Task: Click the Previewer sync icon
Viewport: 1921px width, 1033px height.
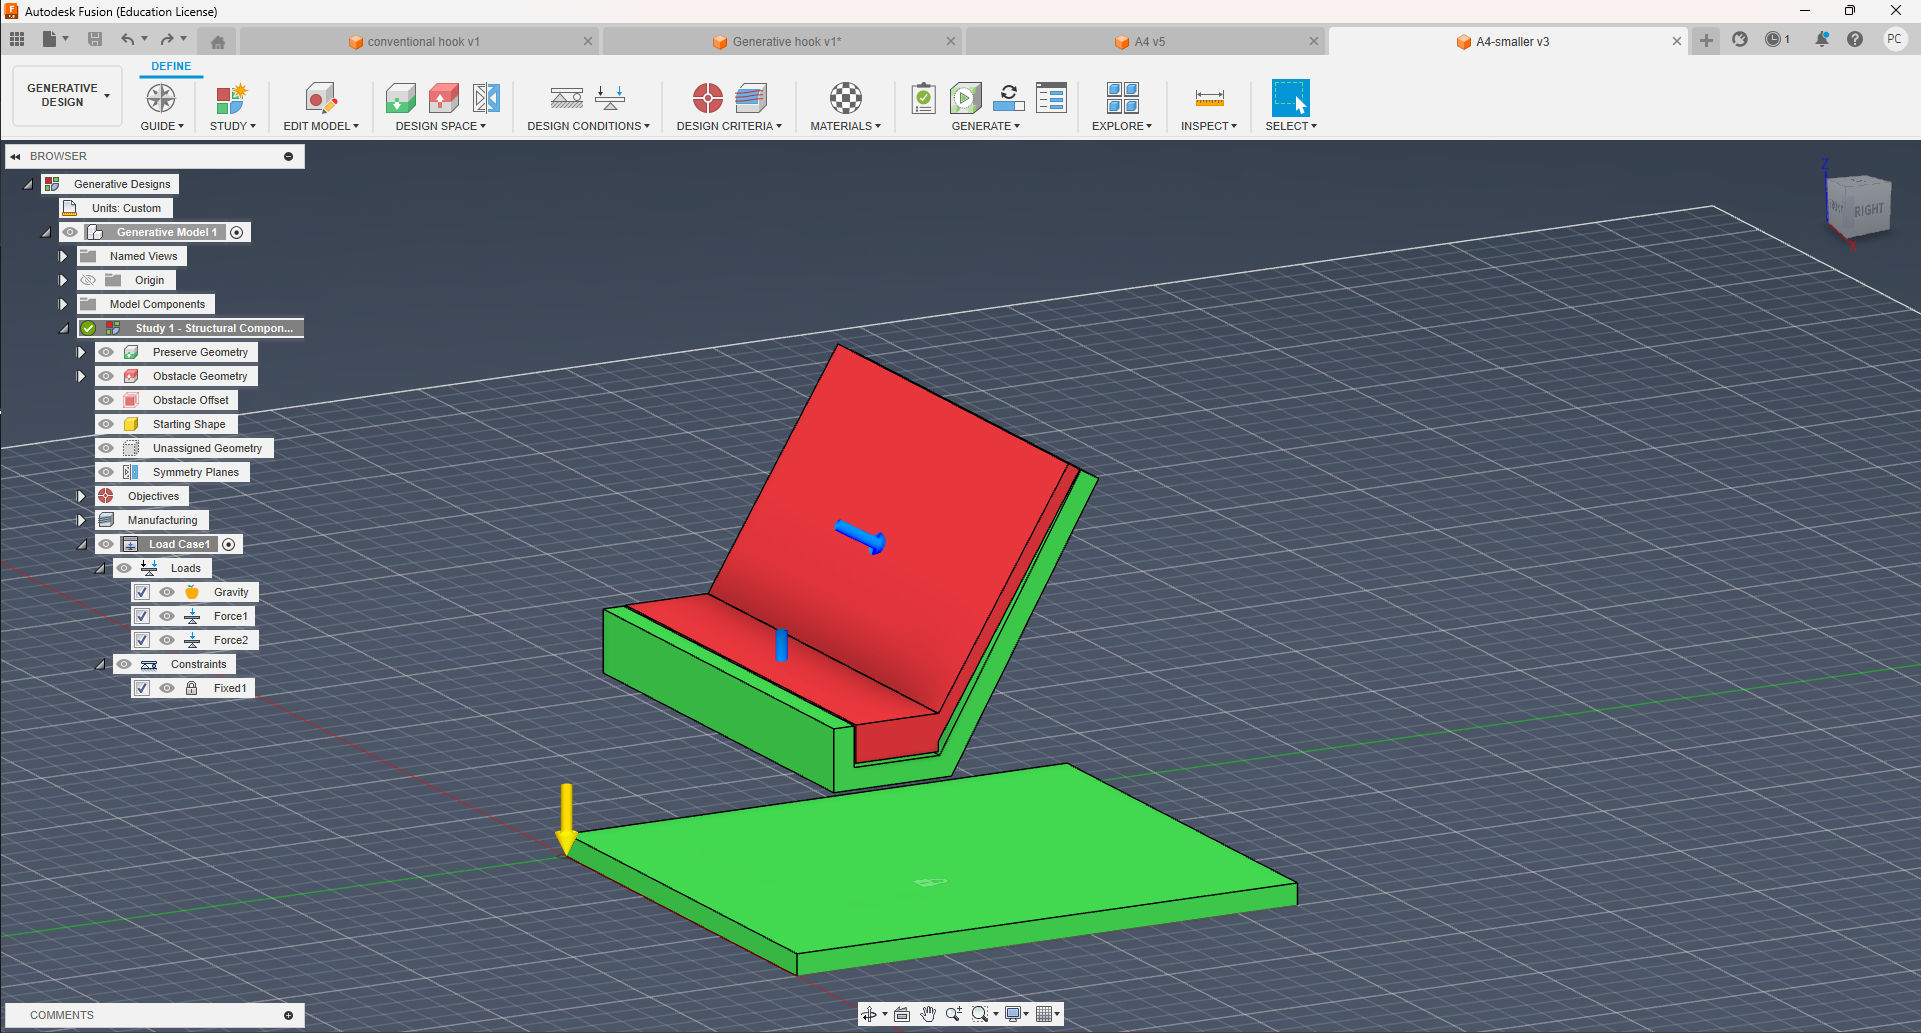Action: click(1009, 98)
